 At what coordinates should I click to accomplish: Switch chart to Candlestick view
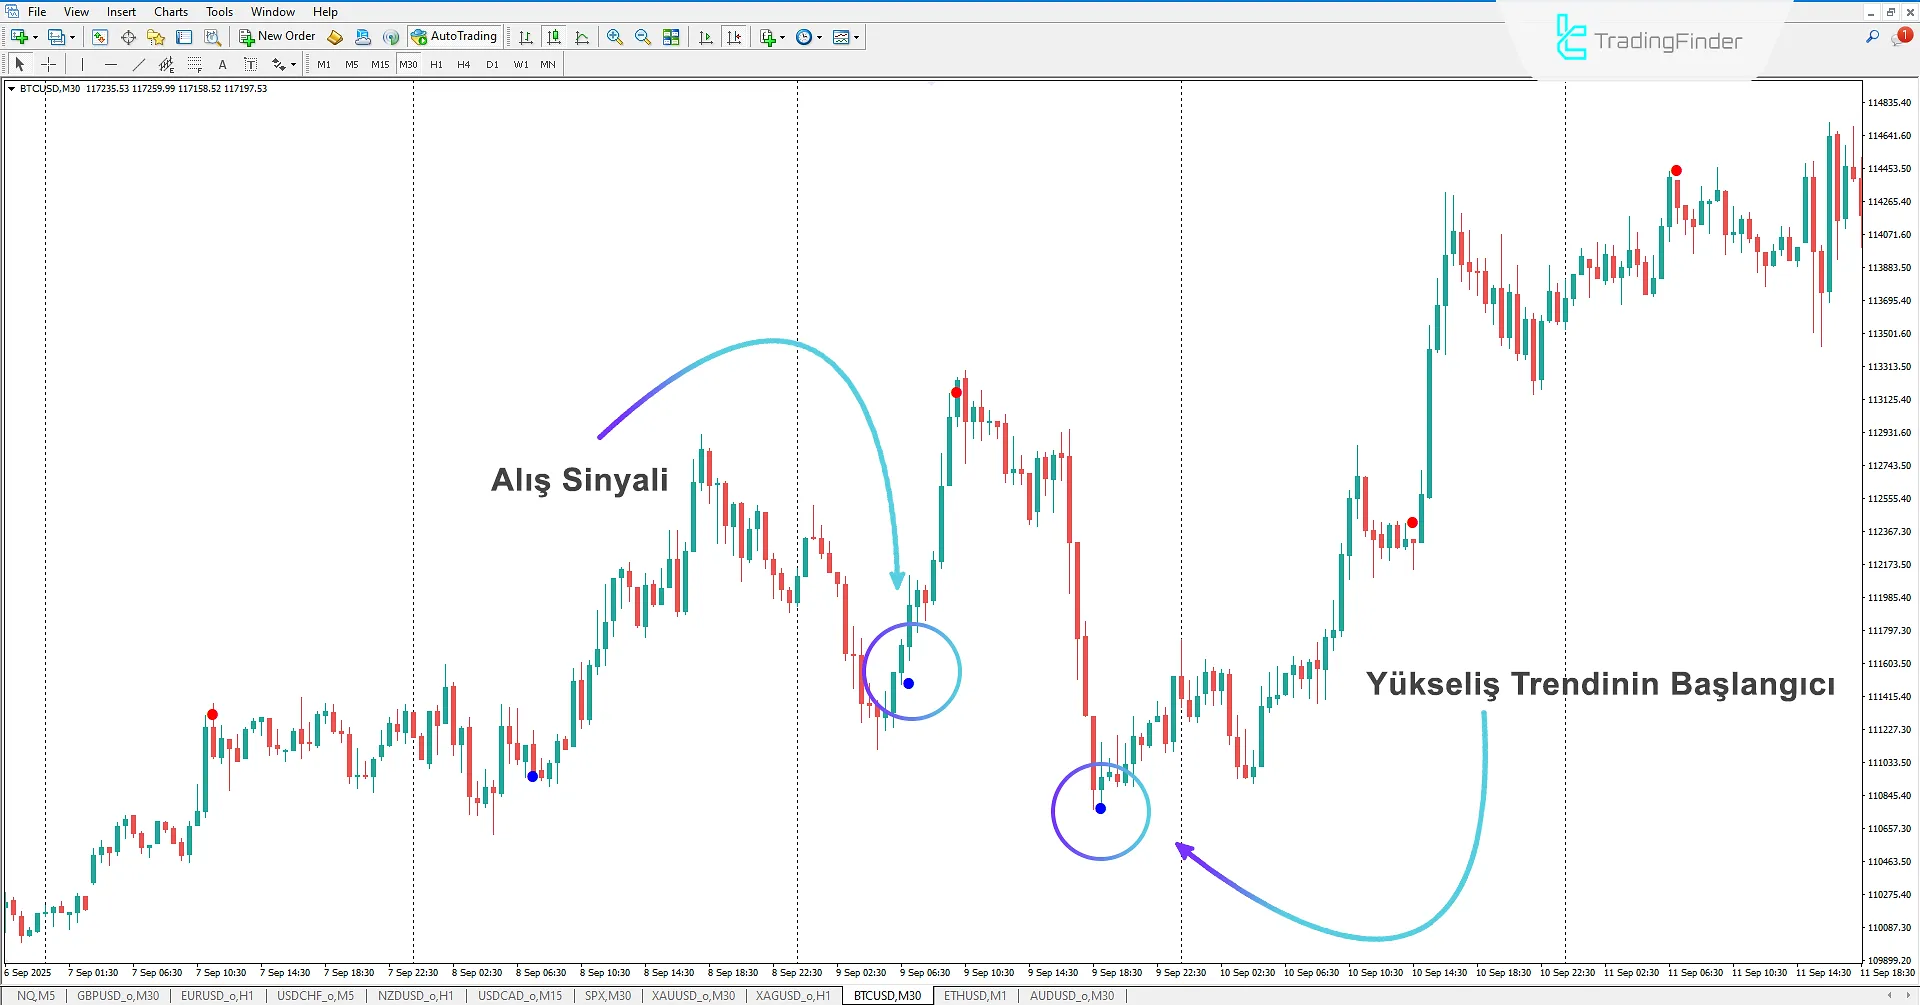pyautogui.click(x=554, y=37)
